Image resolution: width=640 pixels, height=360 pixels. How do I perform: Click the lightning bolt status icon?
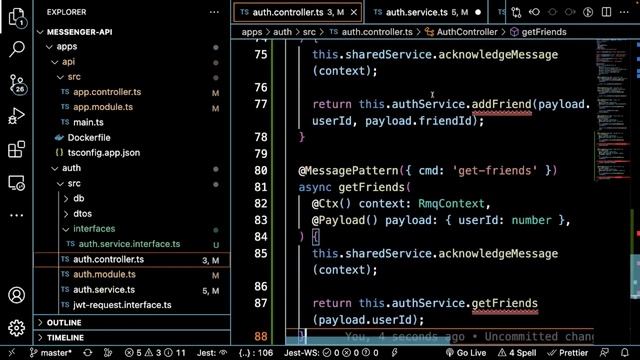394,353
